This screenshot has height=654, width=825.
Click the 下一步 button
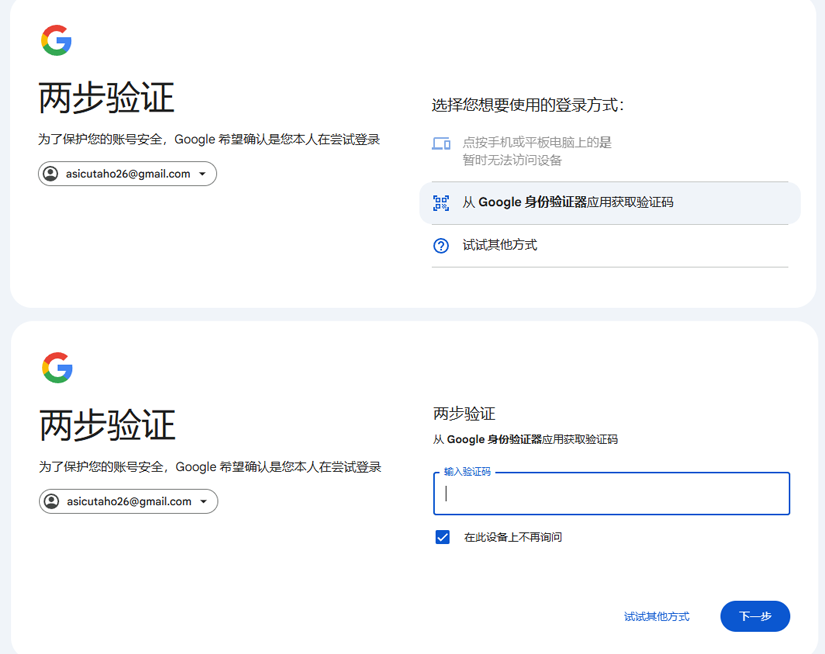point(755,616)
